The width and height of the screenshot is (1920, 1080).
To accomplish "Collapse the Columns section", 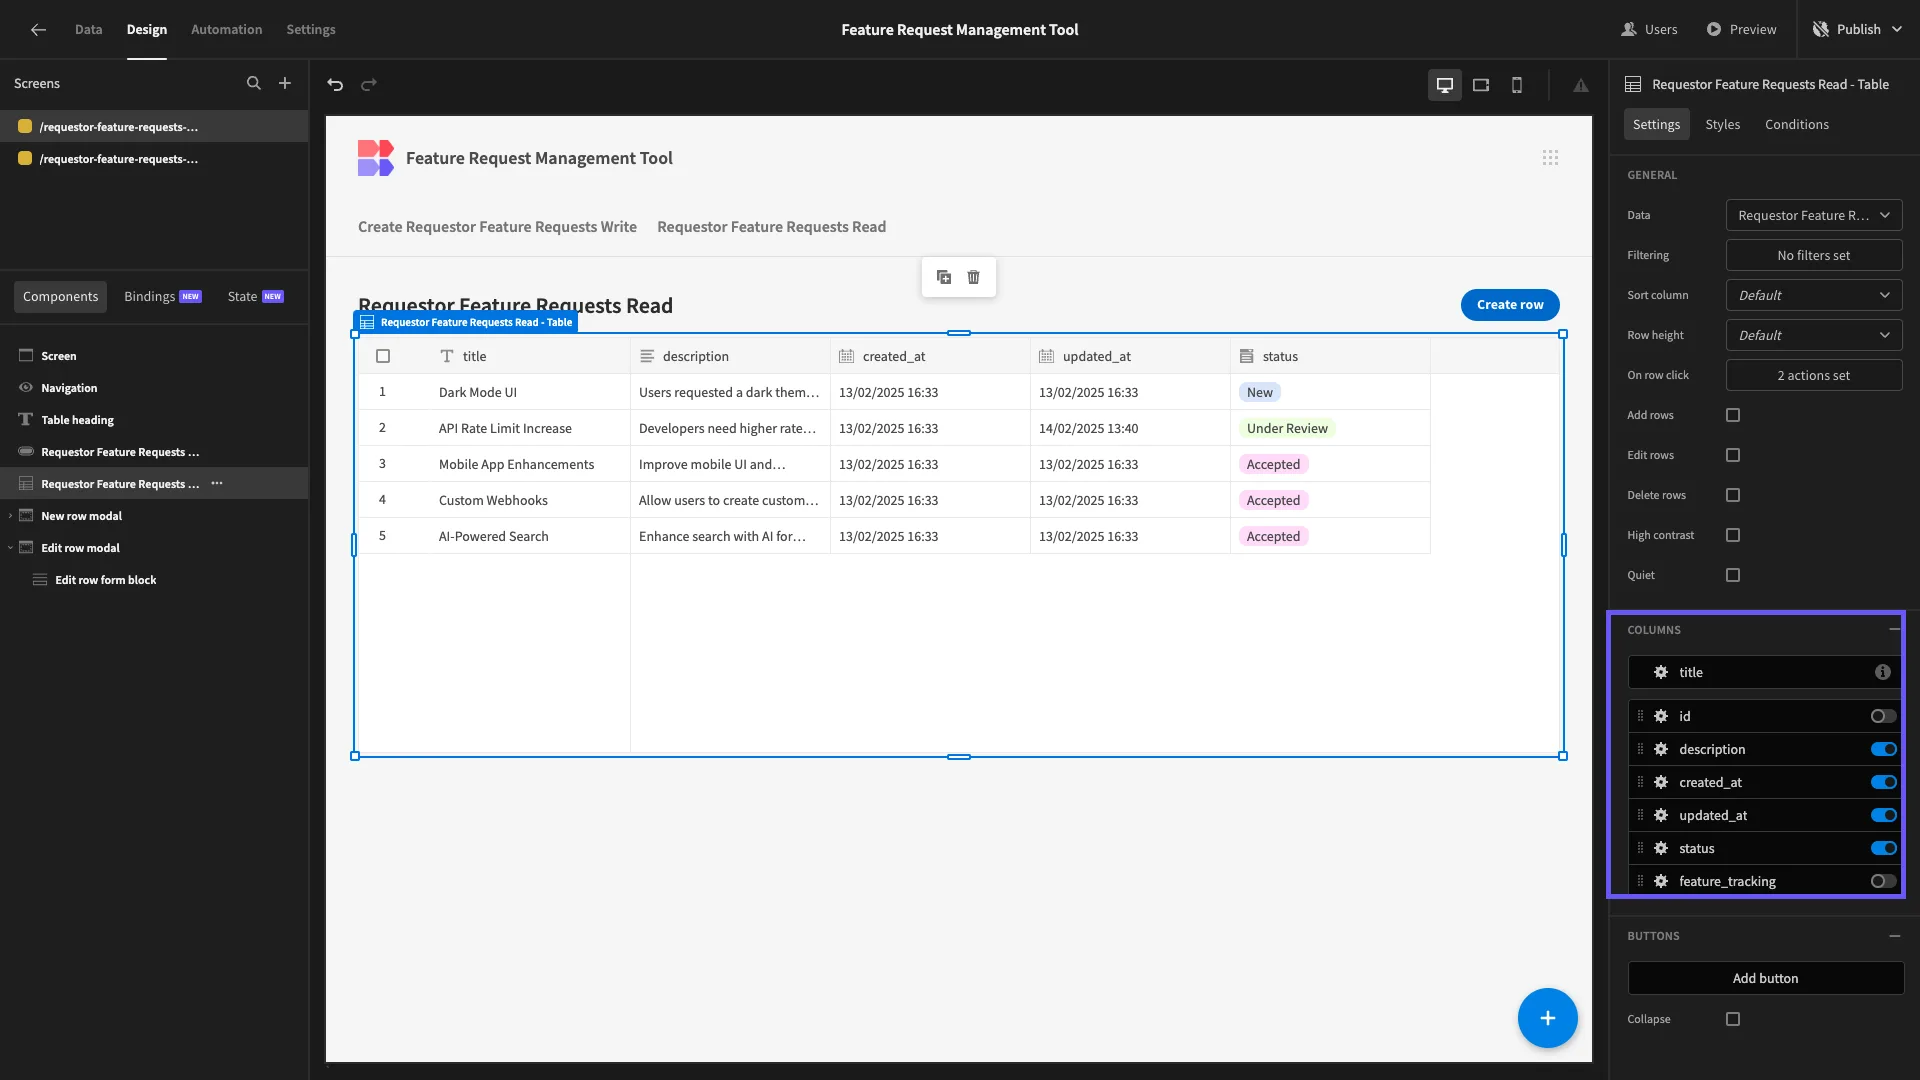I will pos(1894,630).
